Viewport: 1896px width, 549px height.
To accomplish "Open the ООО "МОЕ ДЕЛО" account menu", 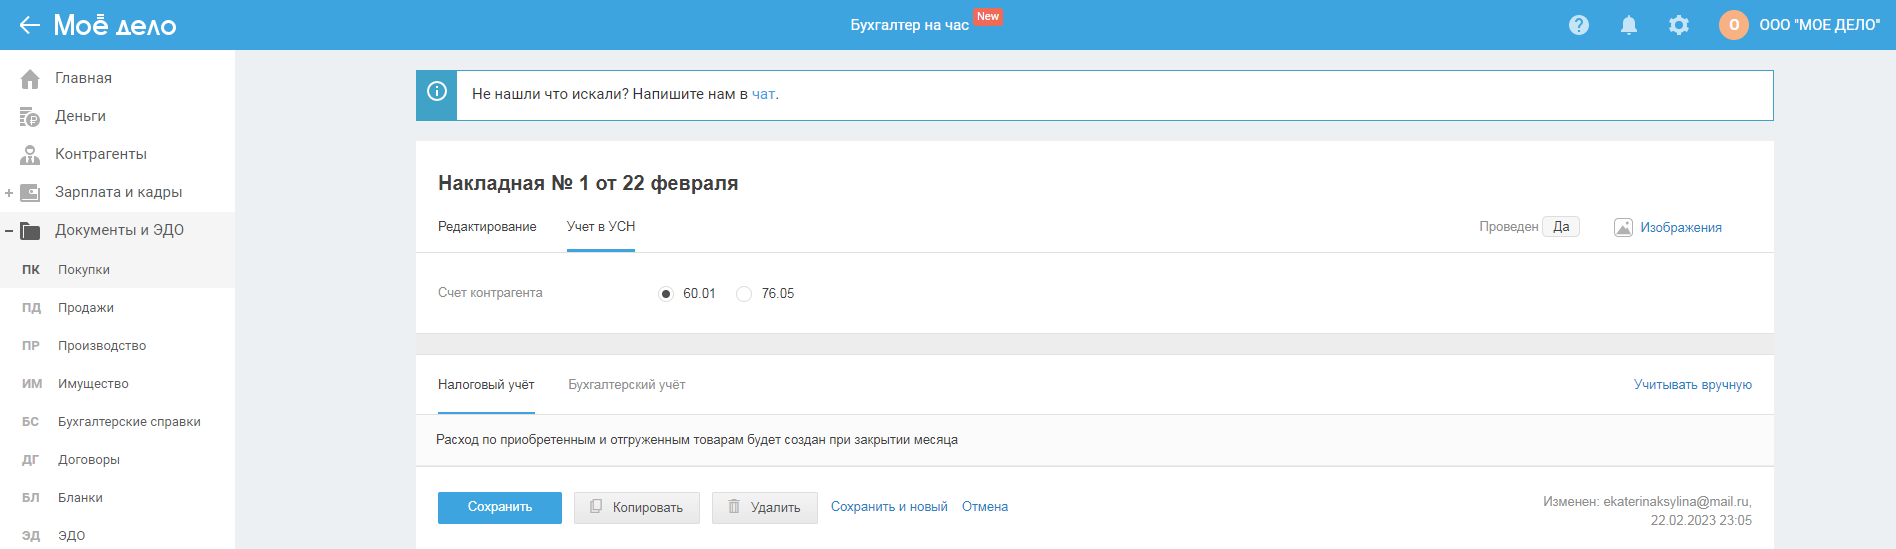I will 1819,25.
